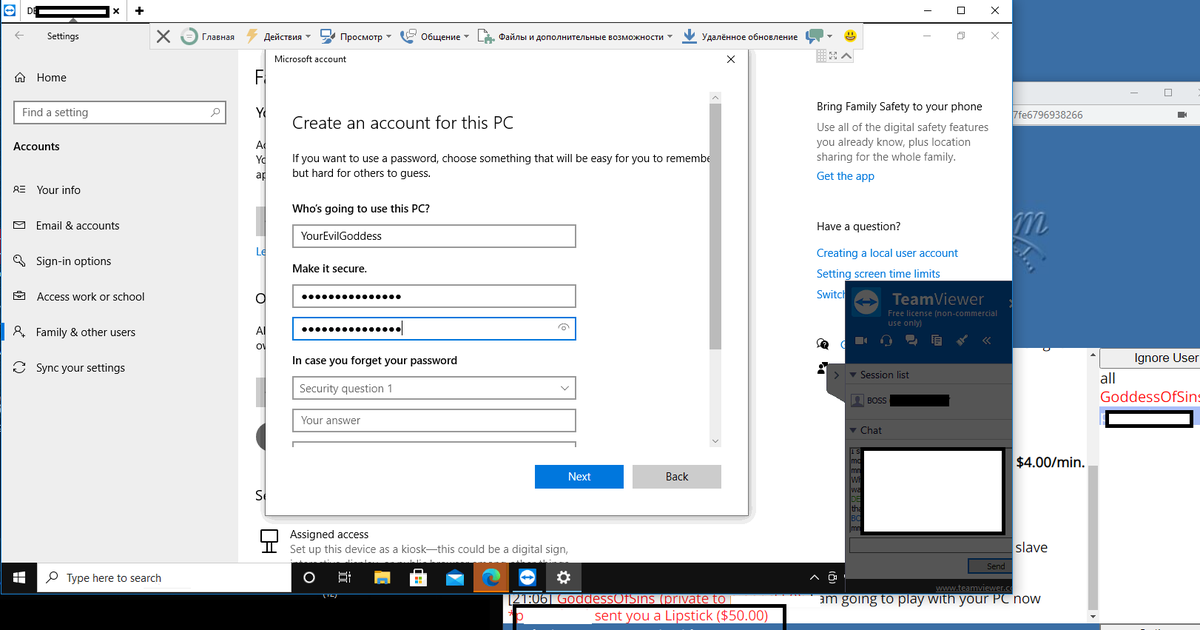Open File Explorer from the taskbar
The height and width of the screenshot is (630, 1200).
pos(382,578)
